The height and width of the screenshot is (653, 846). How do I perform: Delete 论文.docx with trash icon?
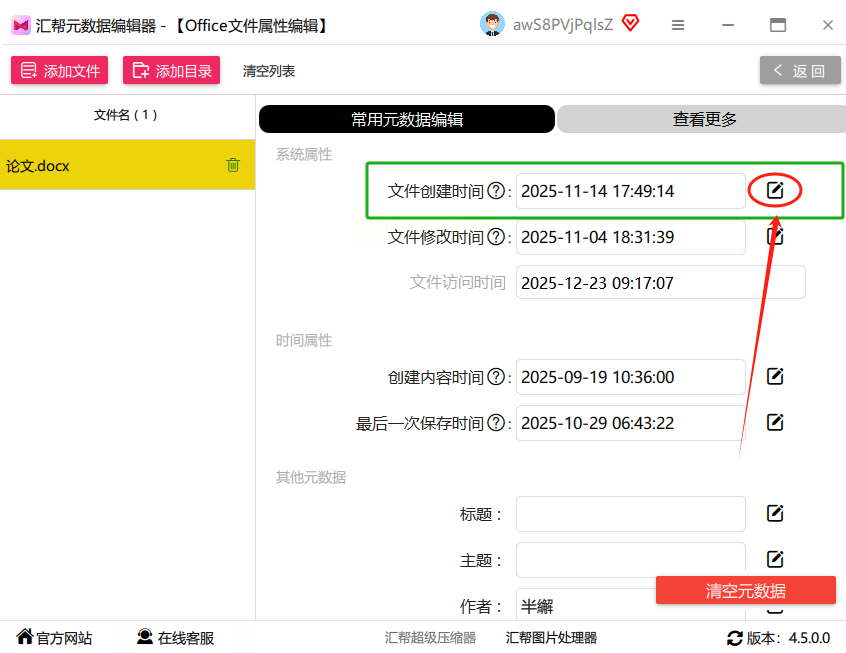(233, 165)
